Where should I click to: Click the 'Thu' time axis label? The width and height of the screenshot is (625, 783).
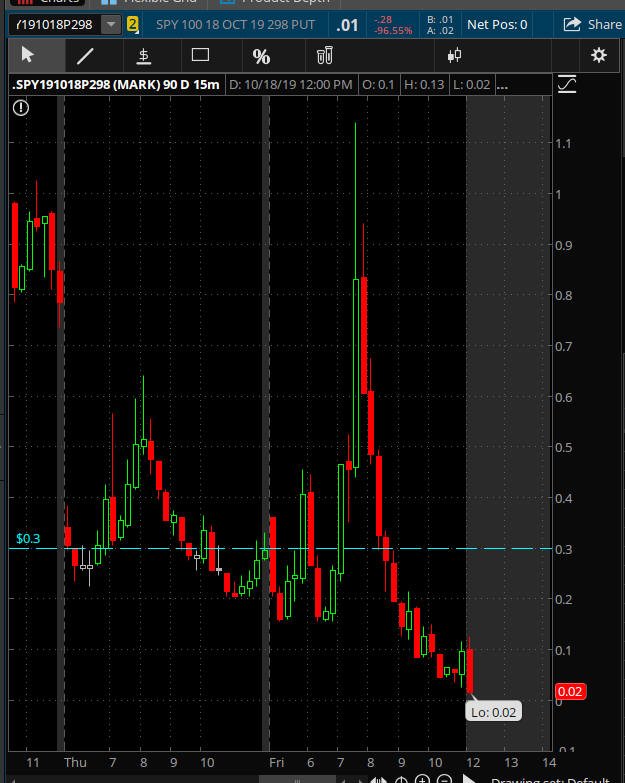[75, 763]
